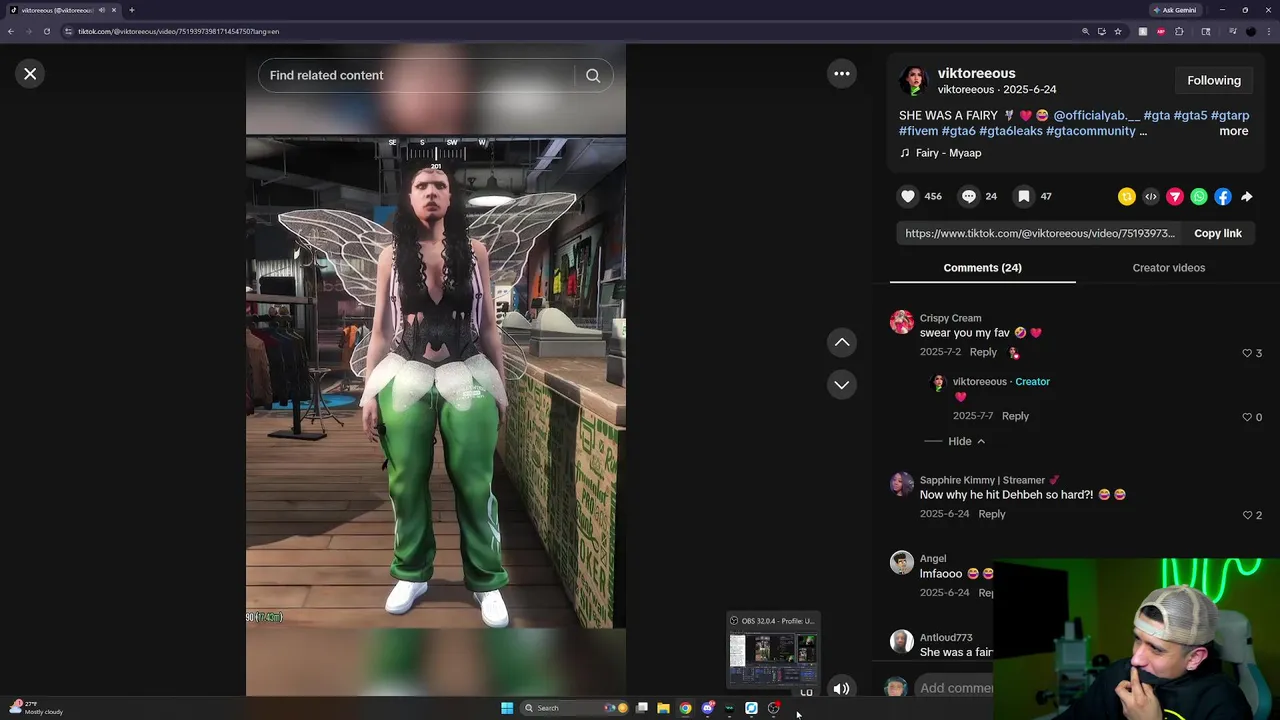The image size is (1280, 720).
Task: Repost video with yellow repost icon
Action: click(x=1127, y=197)
